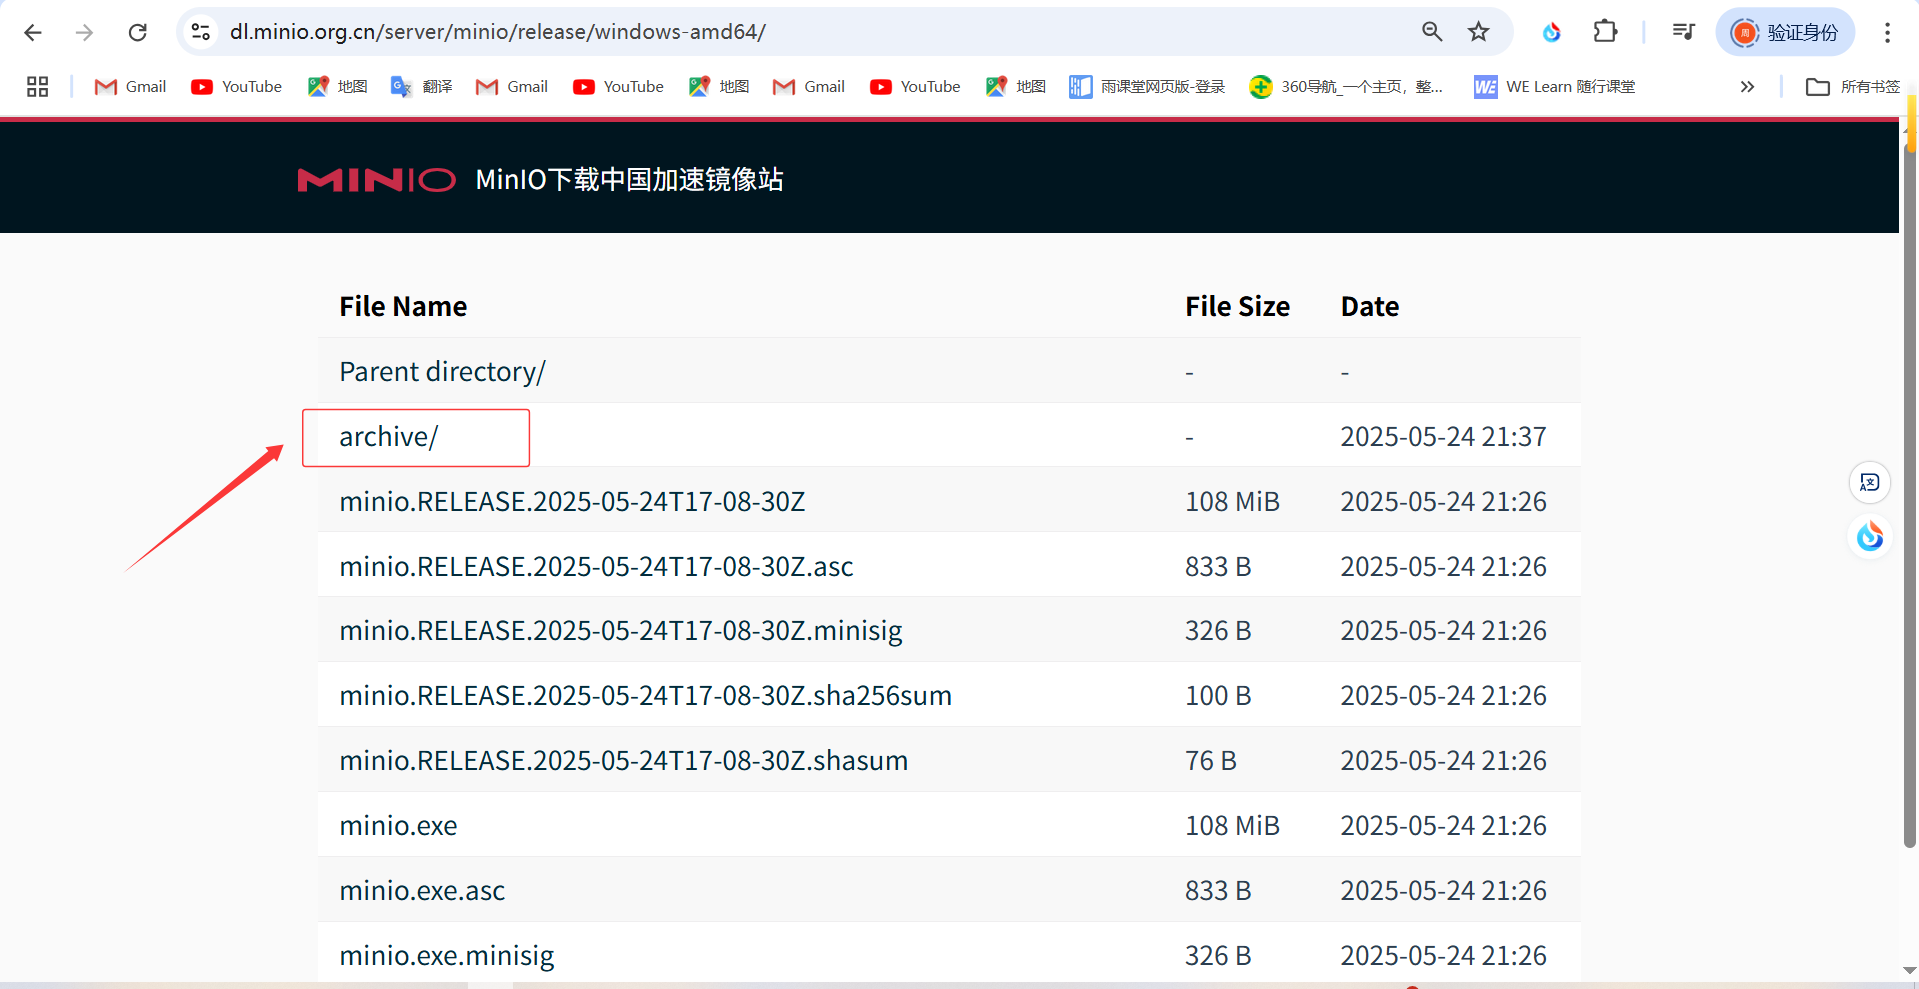
Task: Click the scrollbar down arrow
Action: (x=1910, y=970)
